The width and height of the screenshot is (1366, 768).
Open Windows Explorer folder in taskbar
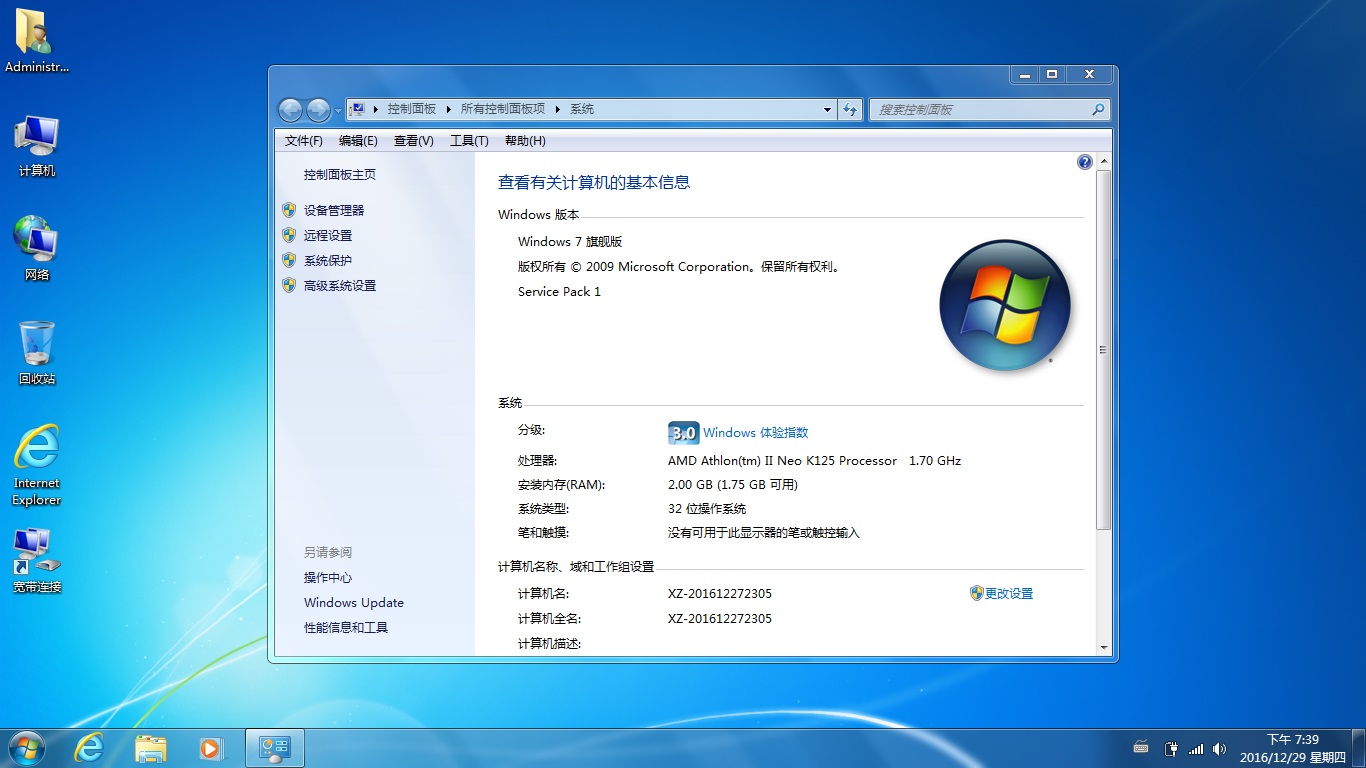[x=151, y=748]
